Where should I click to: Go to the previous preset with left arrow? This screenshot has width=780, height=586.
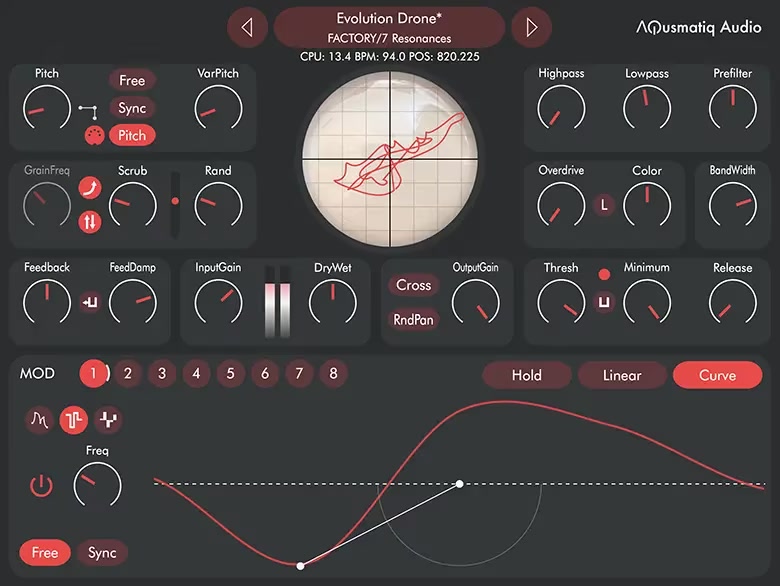coord(247,27)
